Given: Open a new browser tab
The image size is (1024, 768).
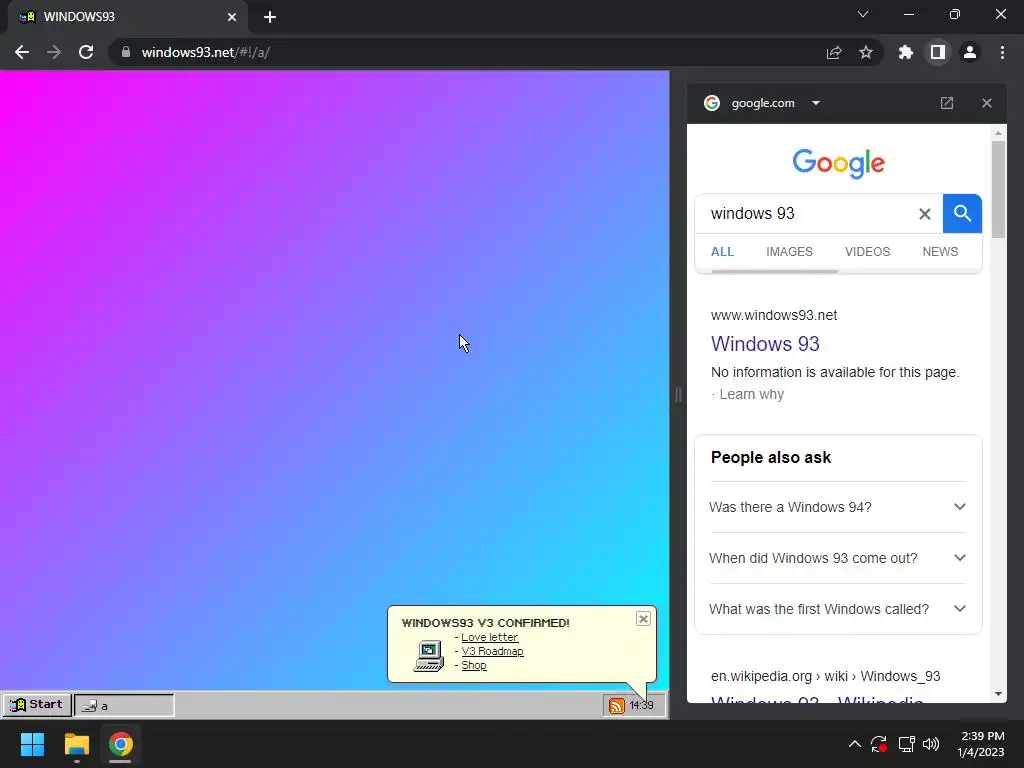Looking at the screenshot, I should [x=270, y=17].
